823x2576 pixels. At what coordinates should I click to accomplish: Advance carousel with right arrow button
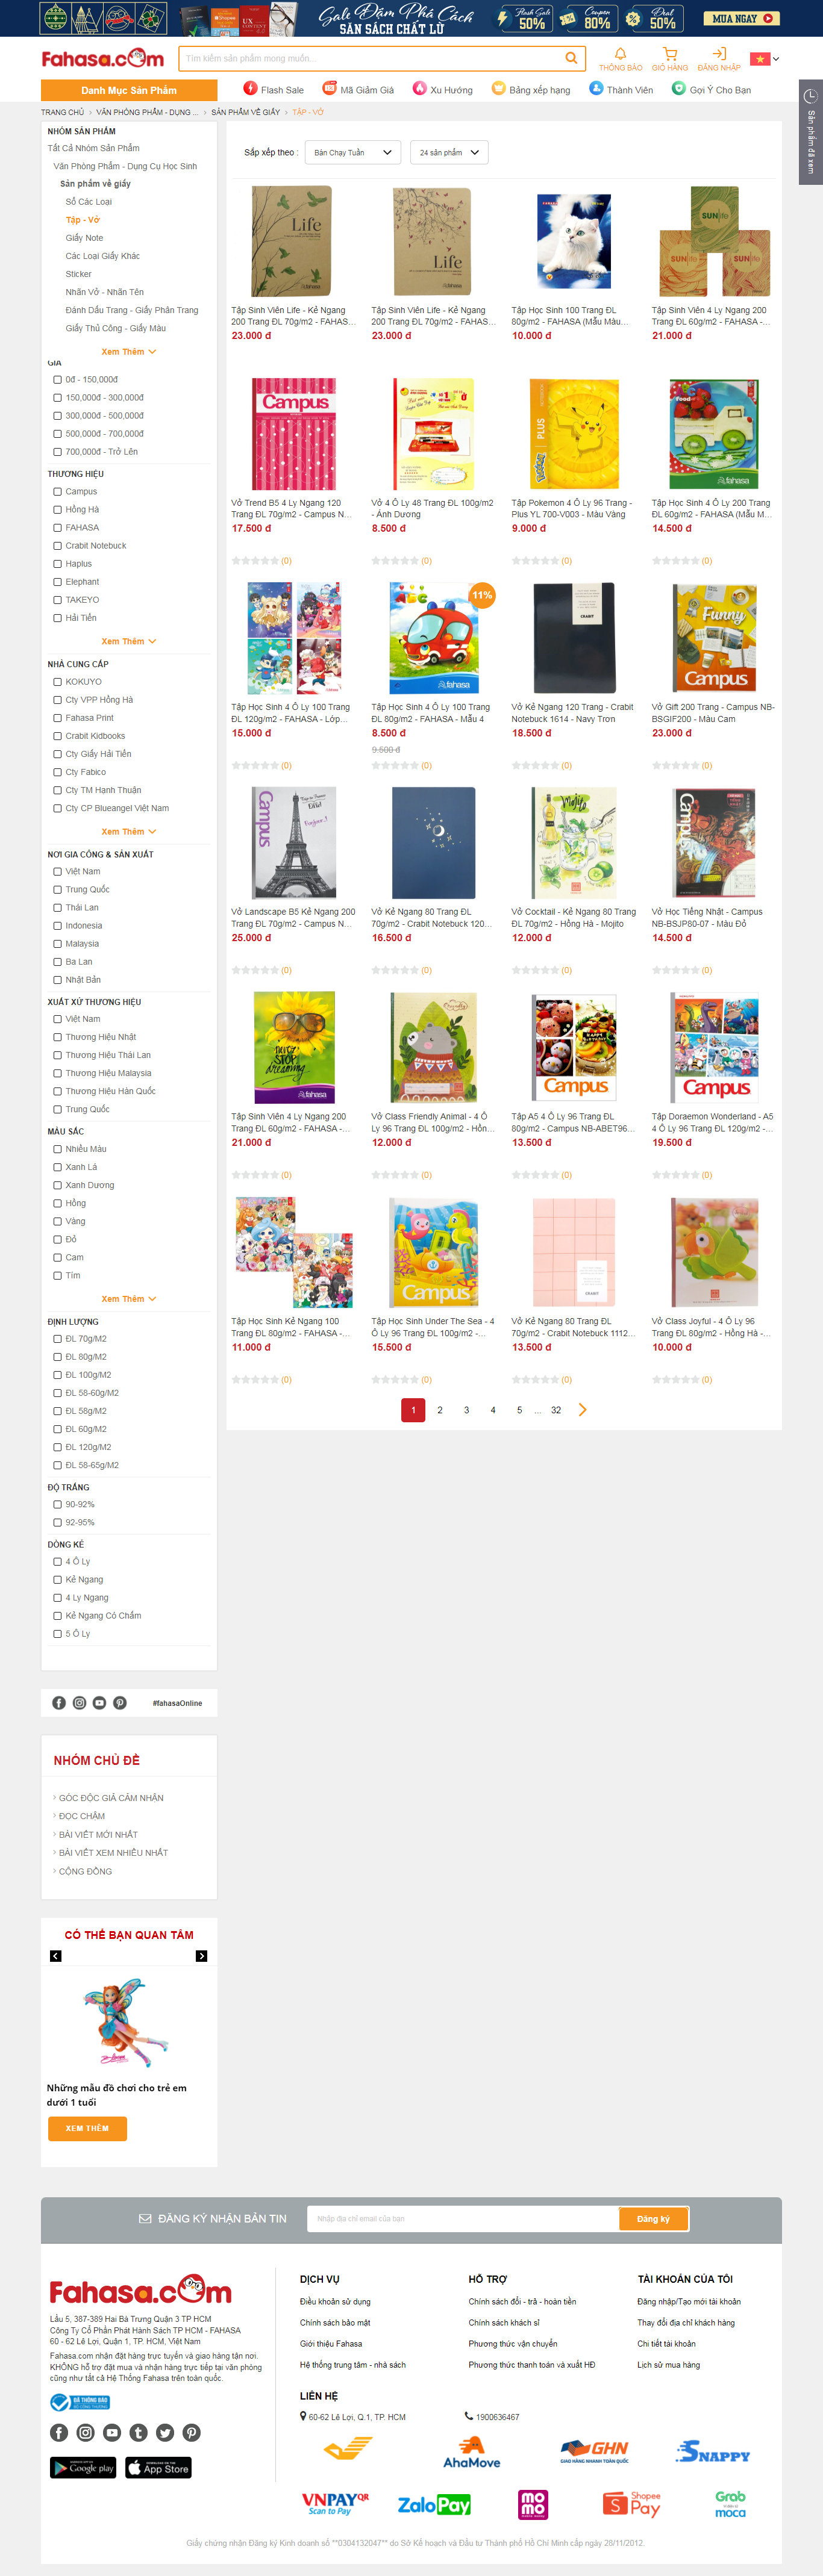click(201, 1956)
